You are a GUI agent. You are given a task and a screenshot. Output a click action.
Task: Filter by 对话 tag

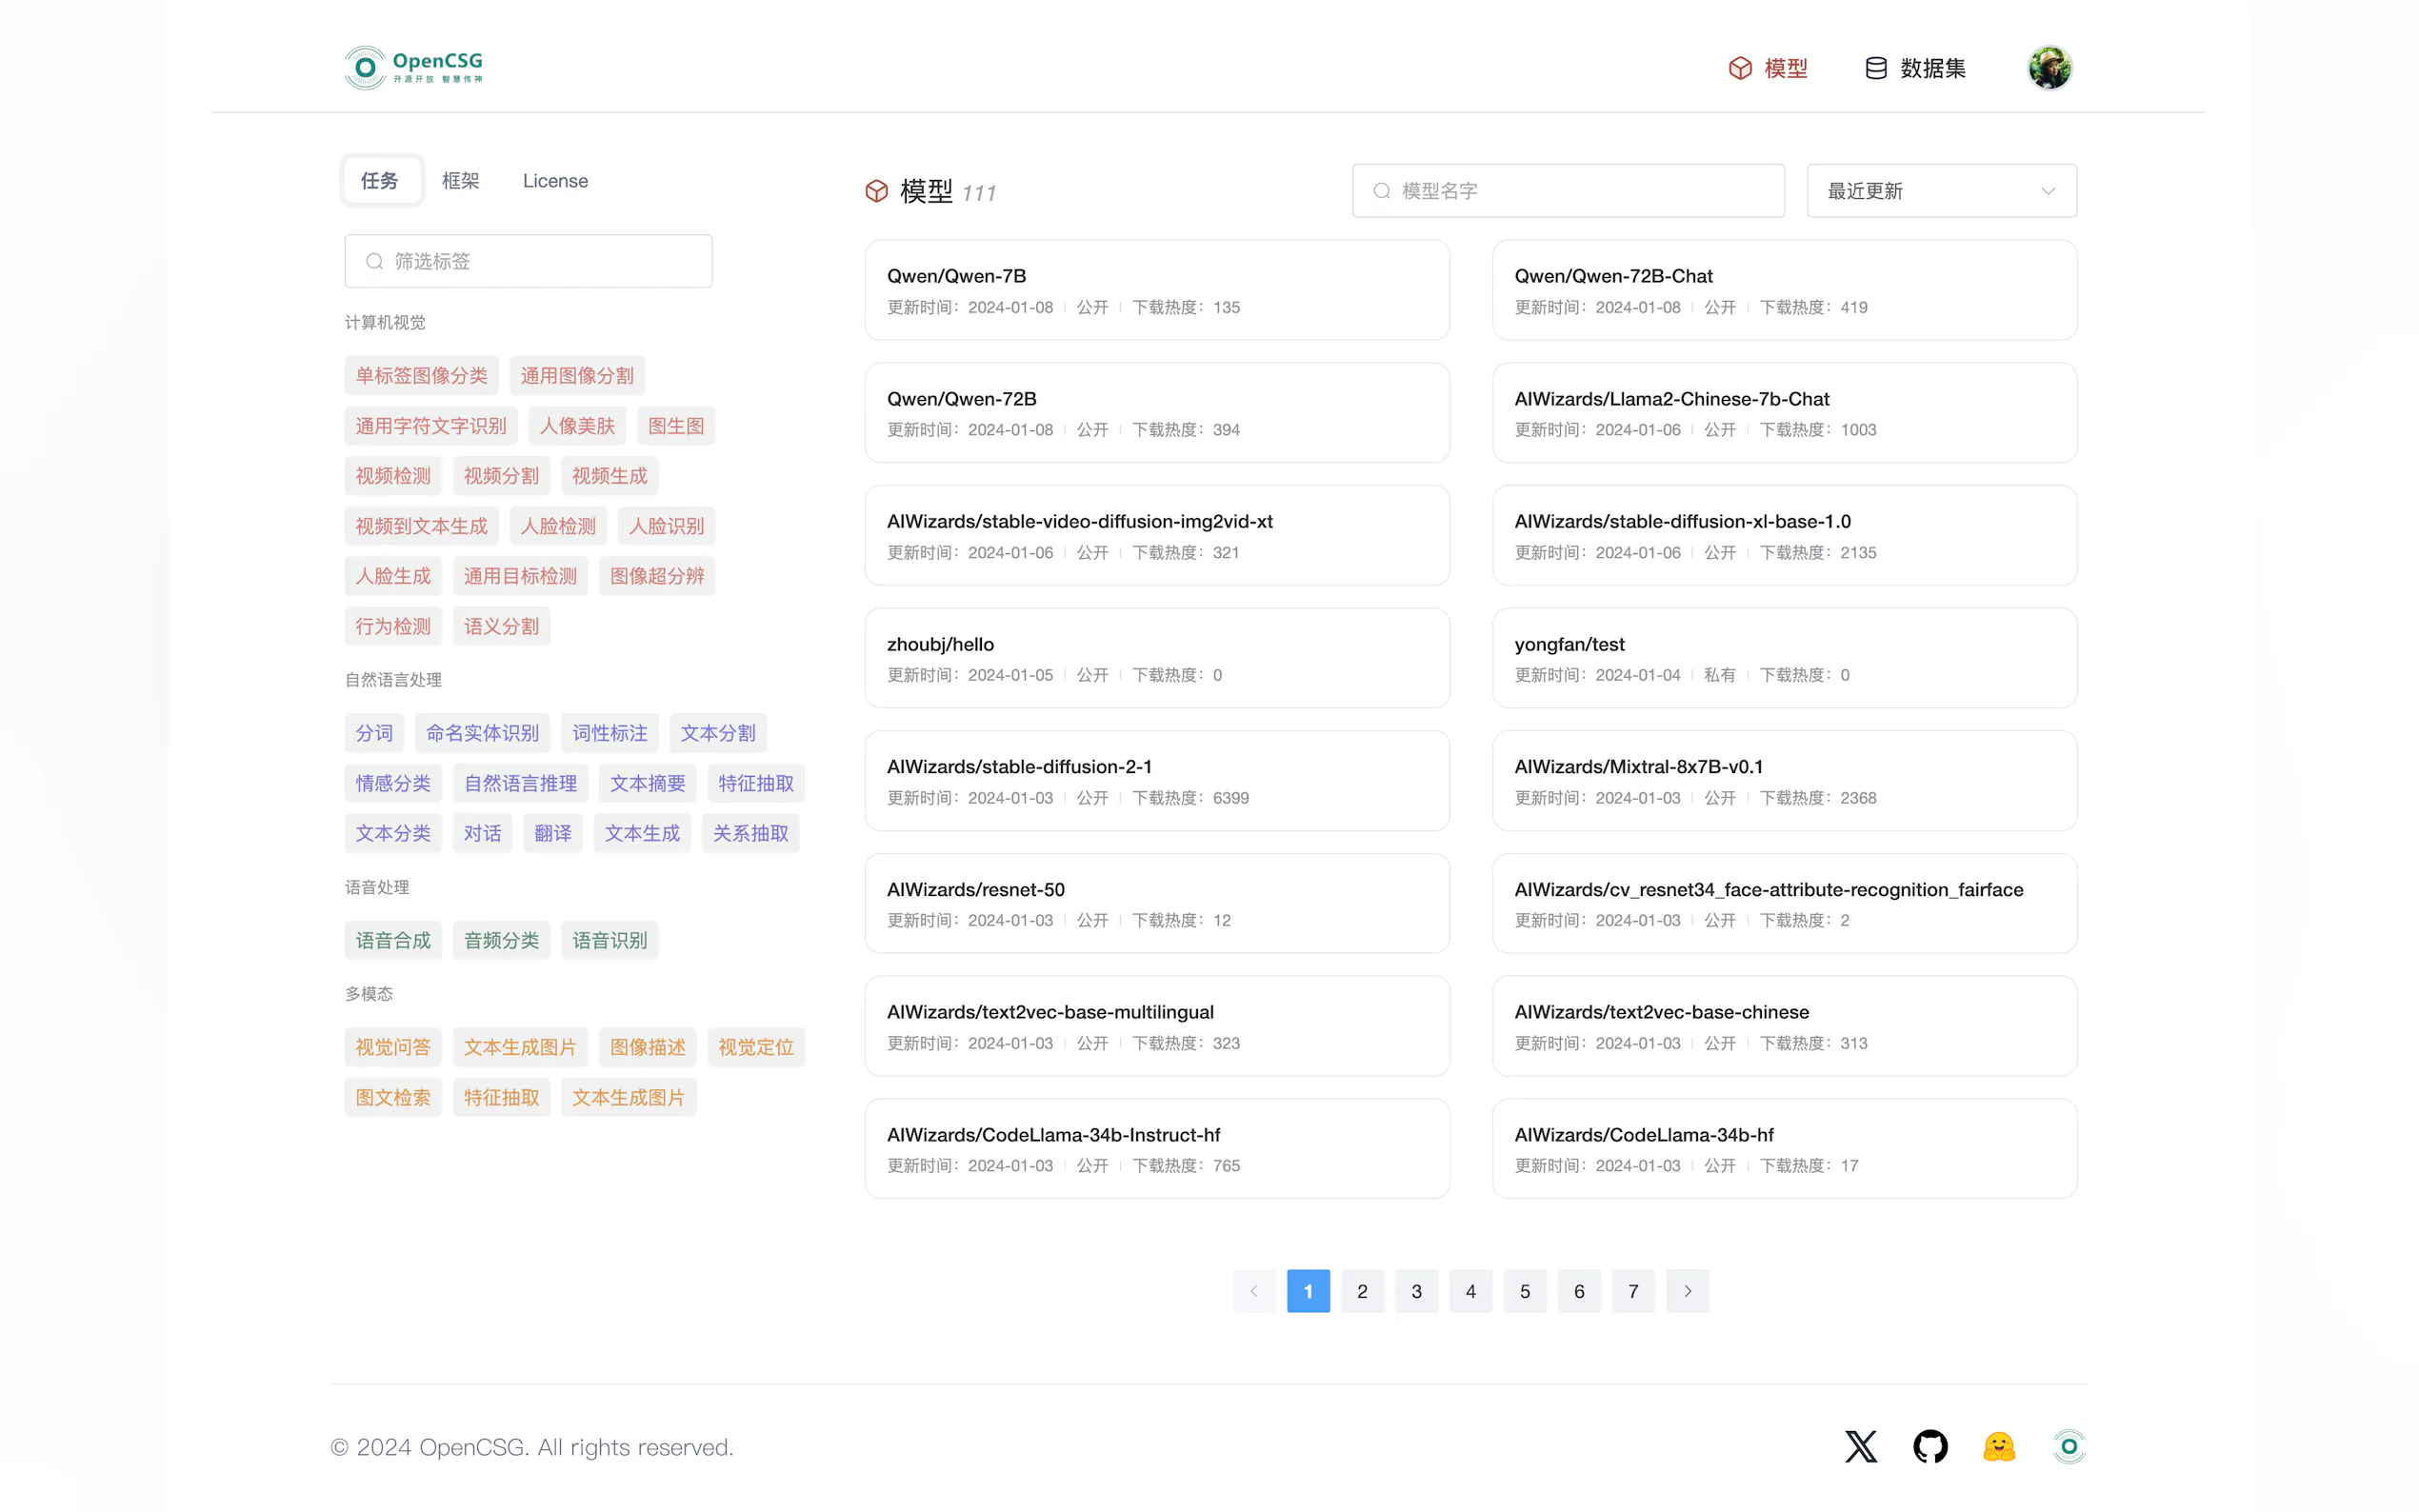[x=482, y=833]
